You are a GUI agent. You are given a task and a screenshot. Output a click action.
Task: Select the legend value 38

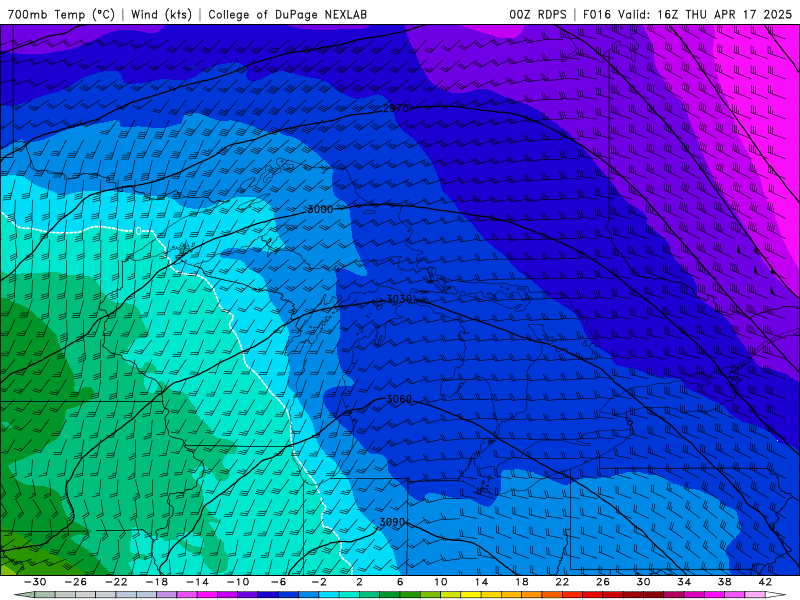point(724,582)
